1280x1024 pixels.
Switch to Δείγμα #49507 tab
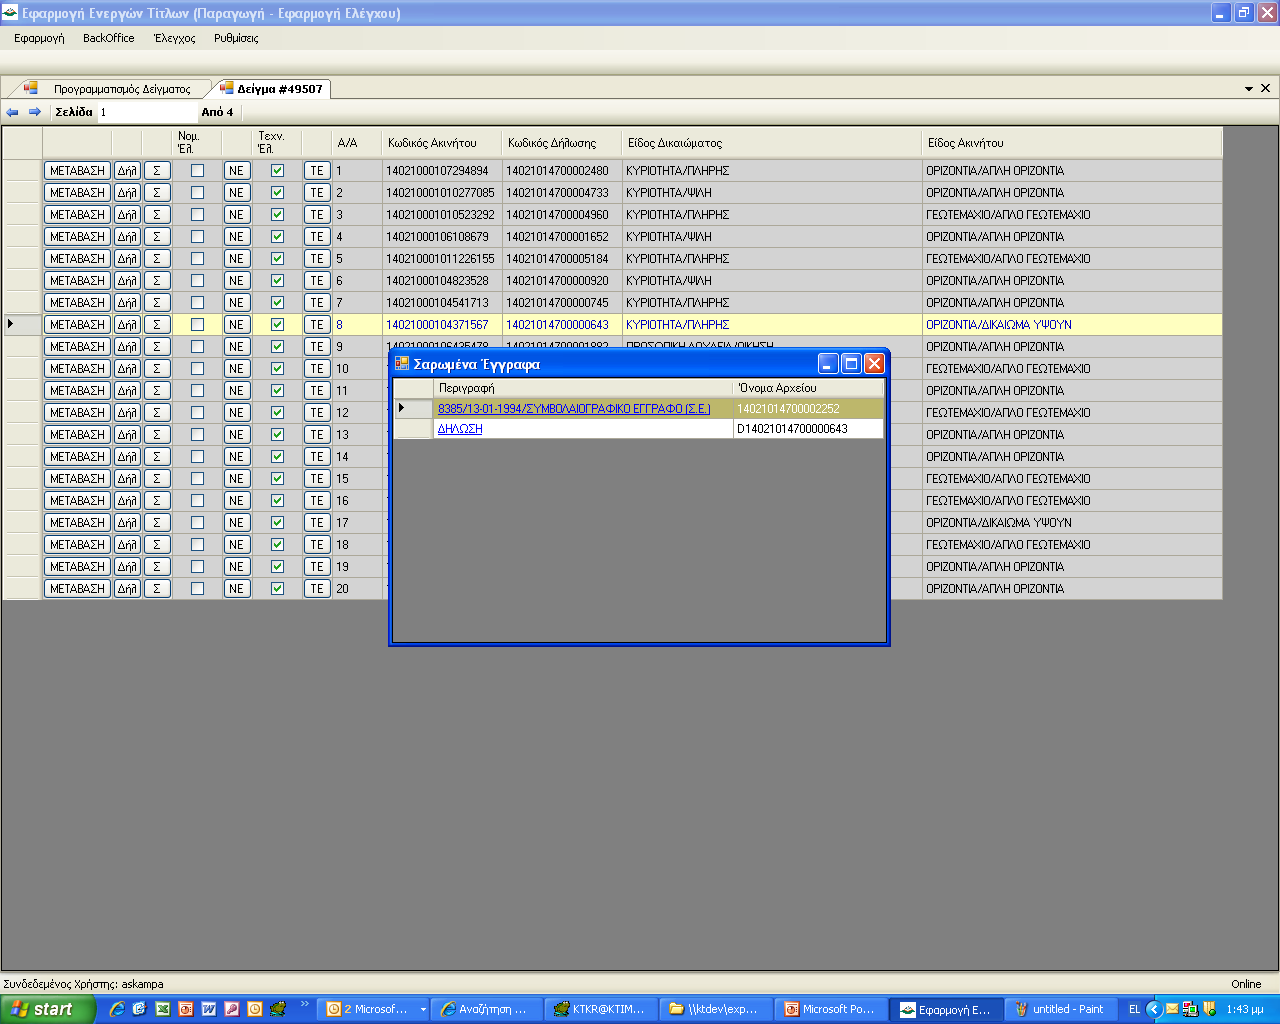(x=272, y=89)
